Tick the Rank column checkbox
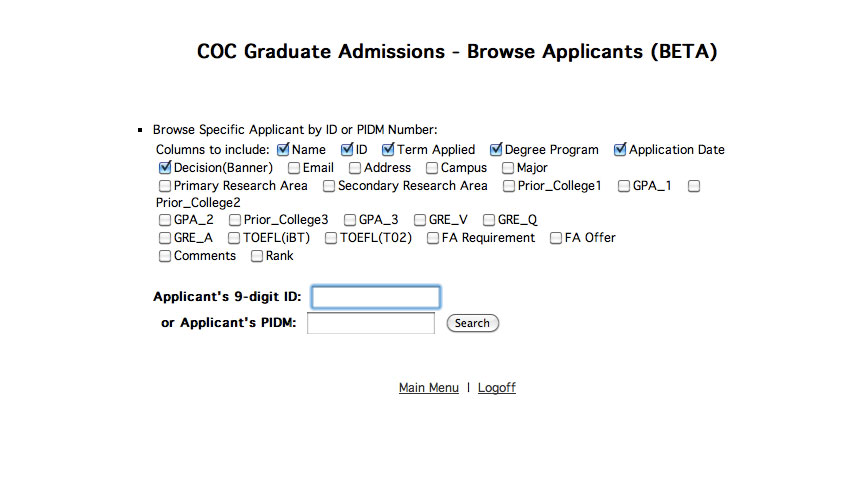Viewport: 848px width, 477px height. (257, 256)
